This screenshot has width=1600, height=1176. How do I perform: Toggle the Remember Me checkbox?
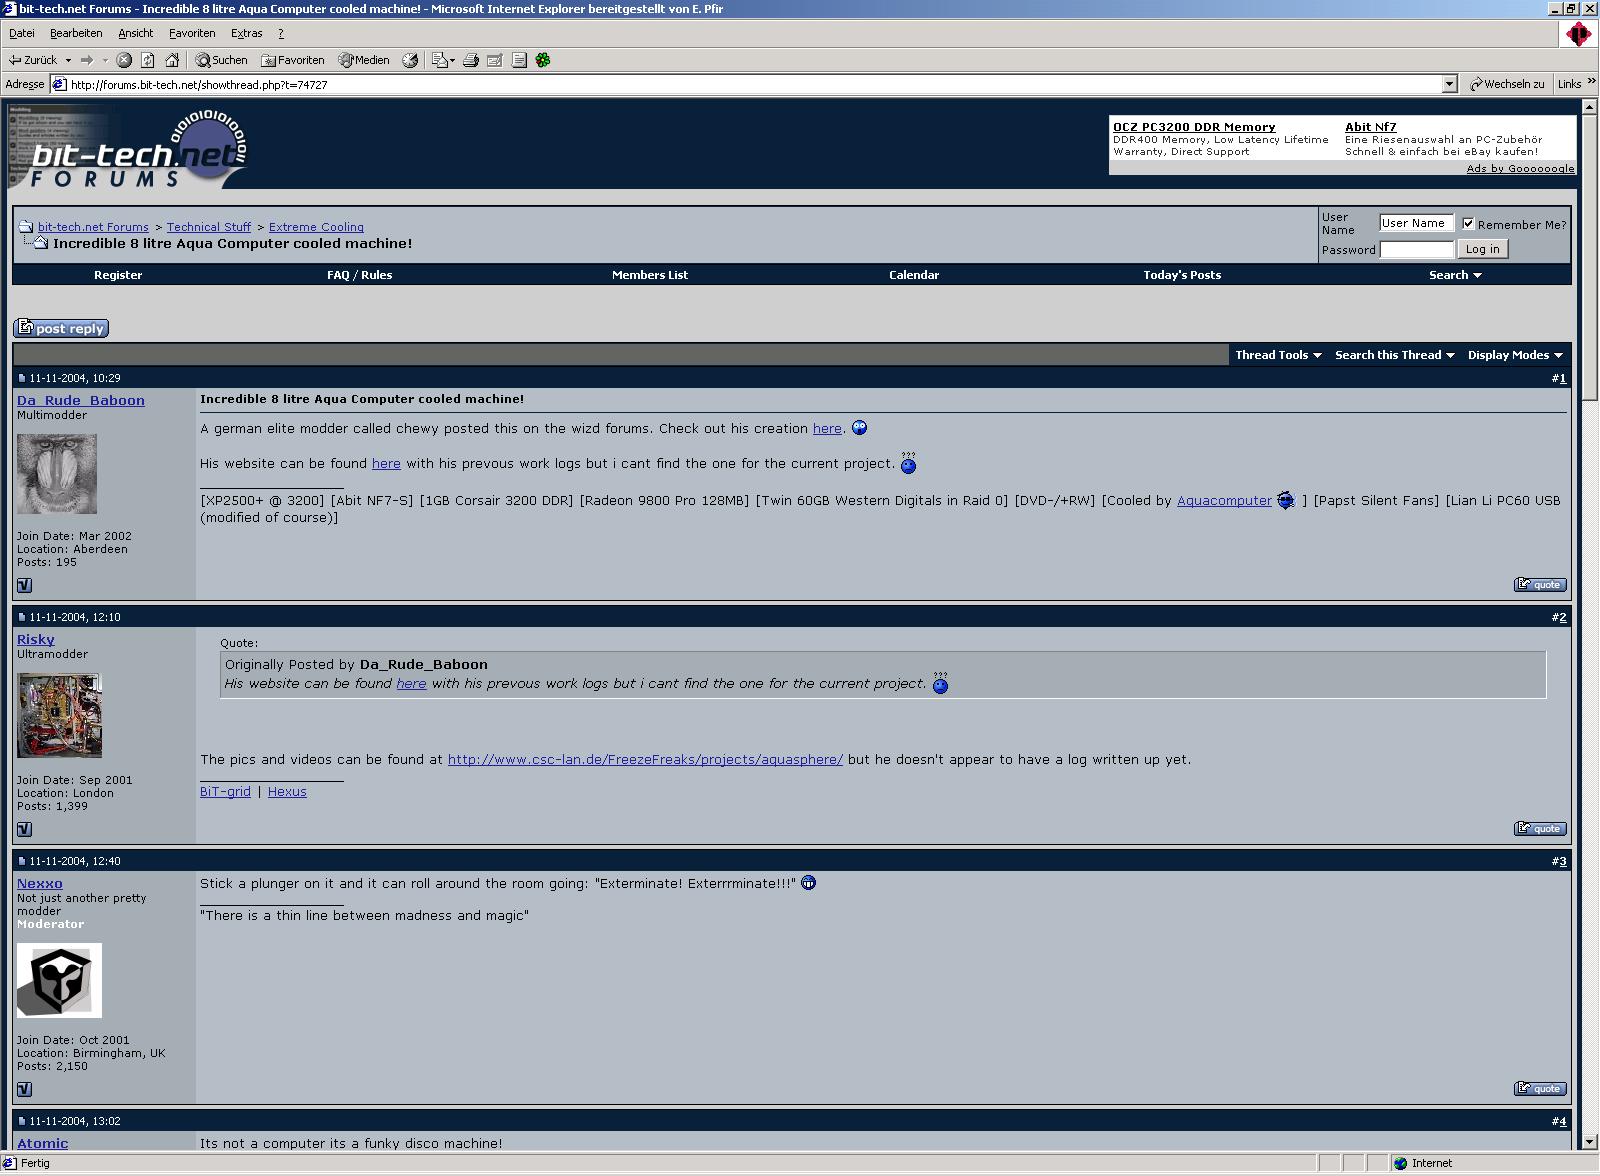[1468, 224]
